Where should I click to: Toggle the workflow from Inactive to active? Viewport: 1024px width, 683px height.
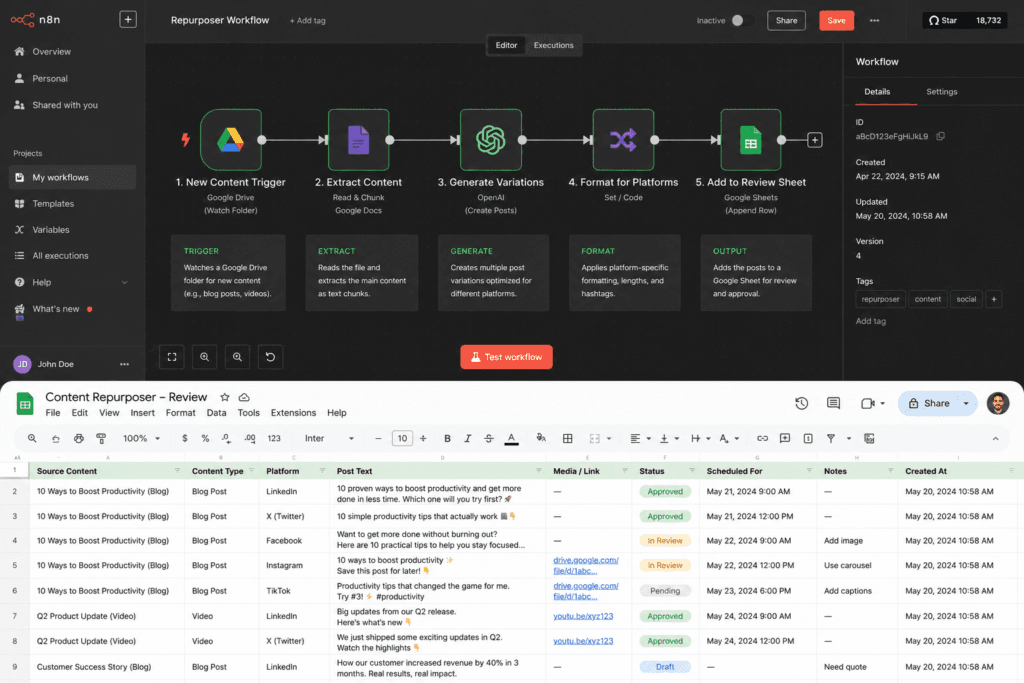click(x=743, y=20)
